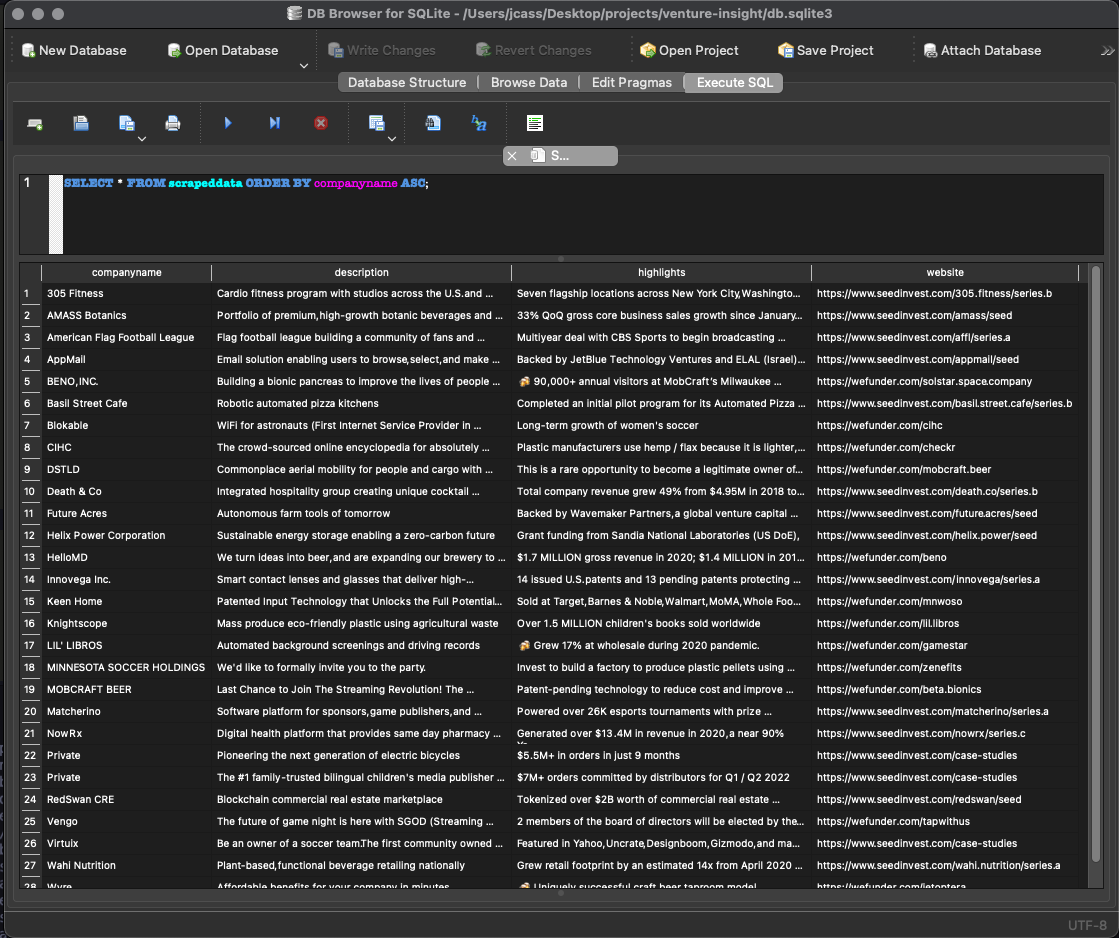This screenshot has width=1119, height=938.
Task: Click 'Autonomous farm tools of tomorrow' cell
Action: (362, 513)
